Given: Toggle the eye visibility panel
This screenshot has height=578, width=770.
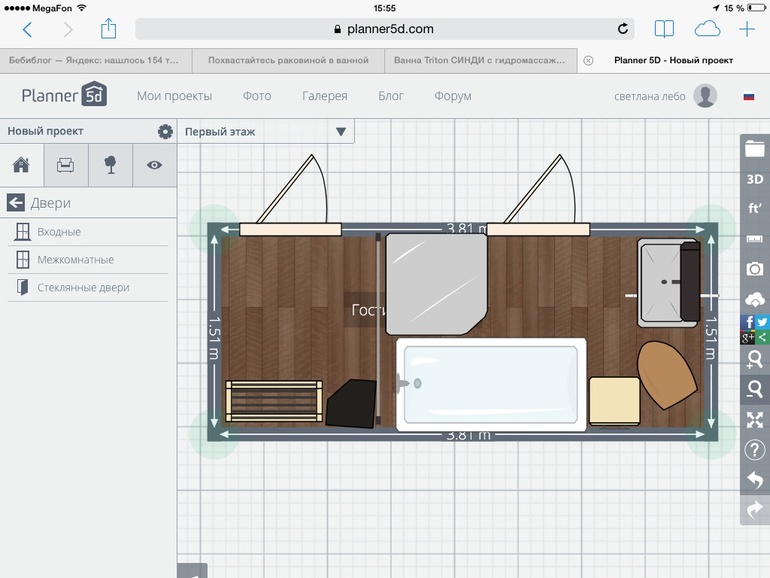Looking at the screenshot, I should (x=154, y=166).
